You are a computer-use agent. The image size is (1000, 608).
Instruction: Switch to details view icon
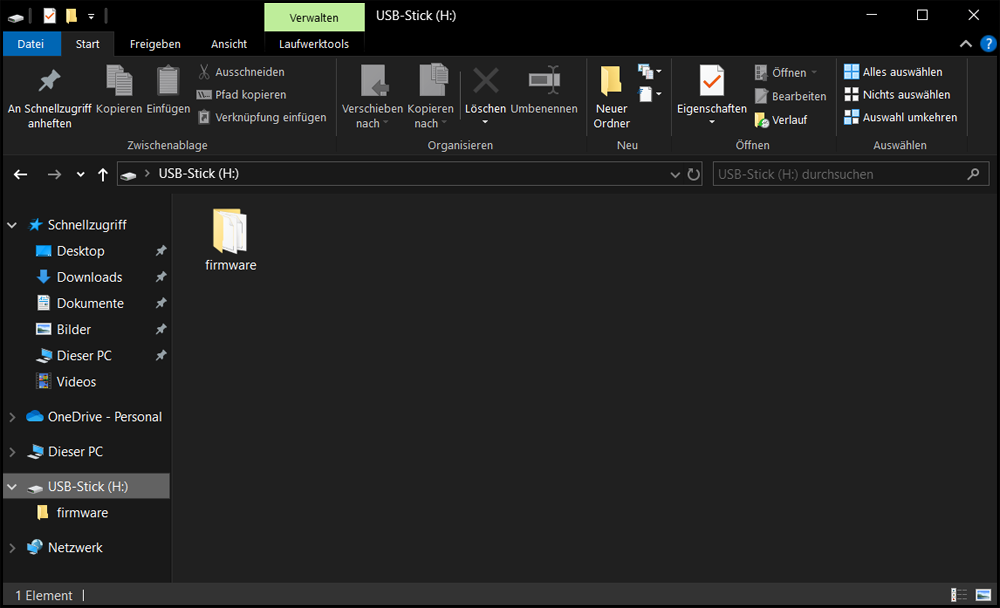tap(959, 595)
